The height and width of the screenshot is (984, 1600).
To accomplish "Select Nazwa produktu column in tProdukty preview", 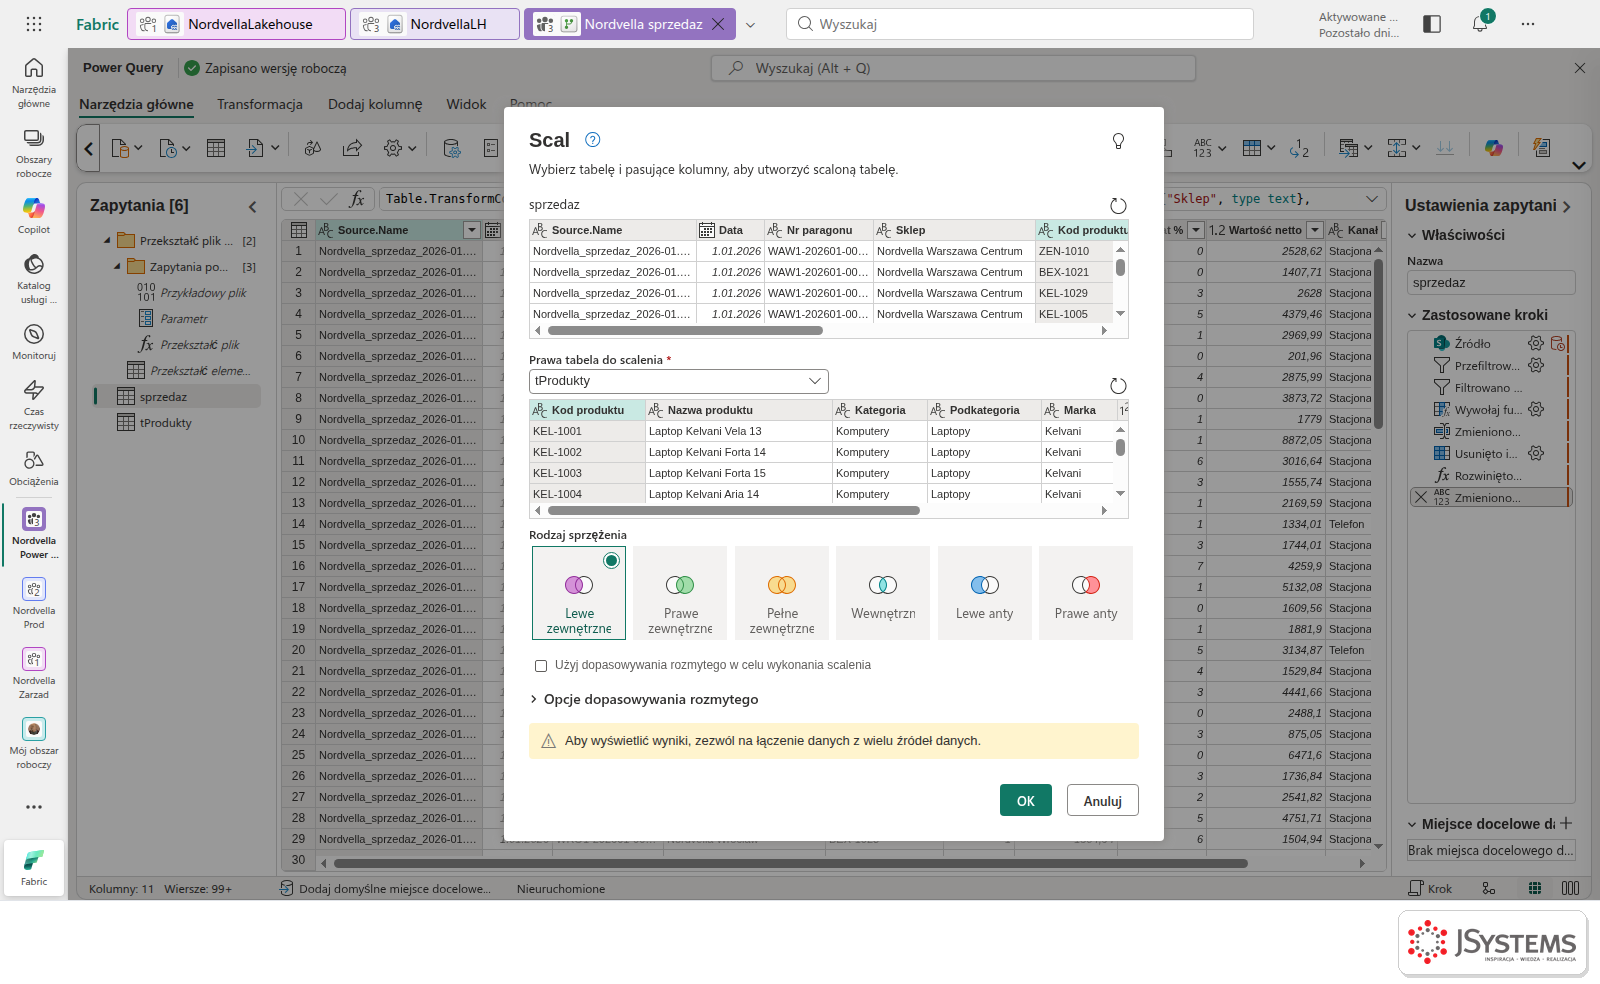I will [738, 410].
